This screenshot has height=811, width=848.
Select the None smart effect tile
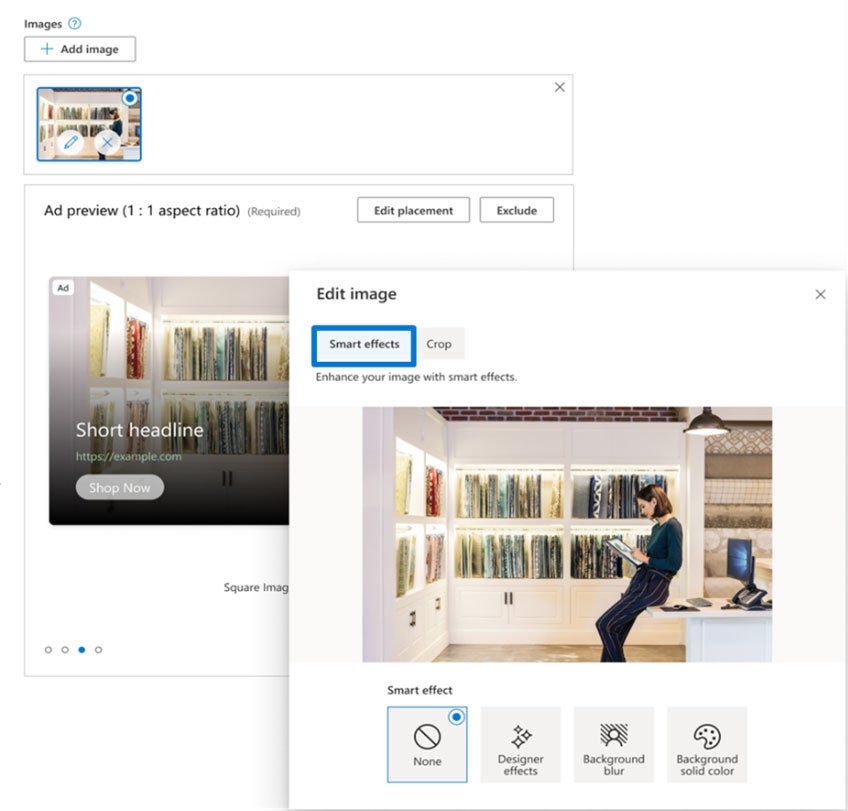[427, 744]
